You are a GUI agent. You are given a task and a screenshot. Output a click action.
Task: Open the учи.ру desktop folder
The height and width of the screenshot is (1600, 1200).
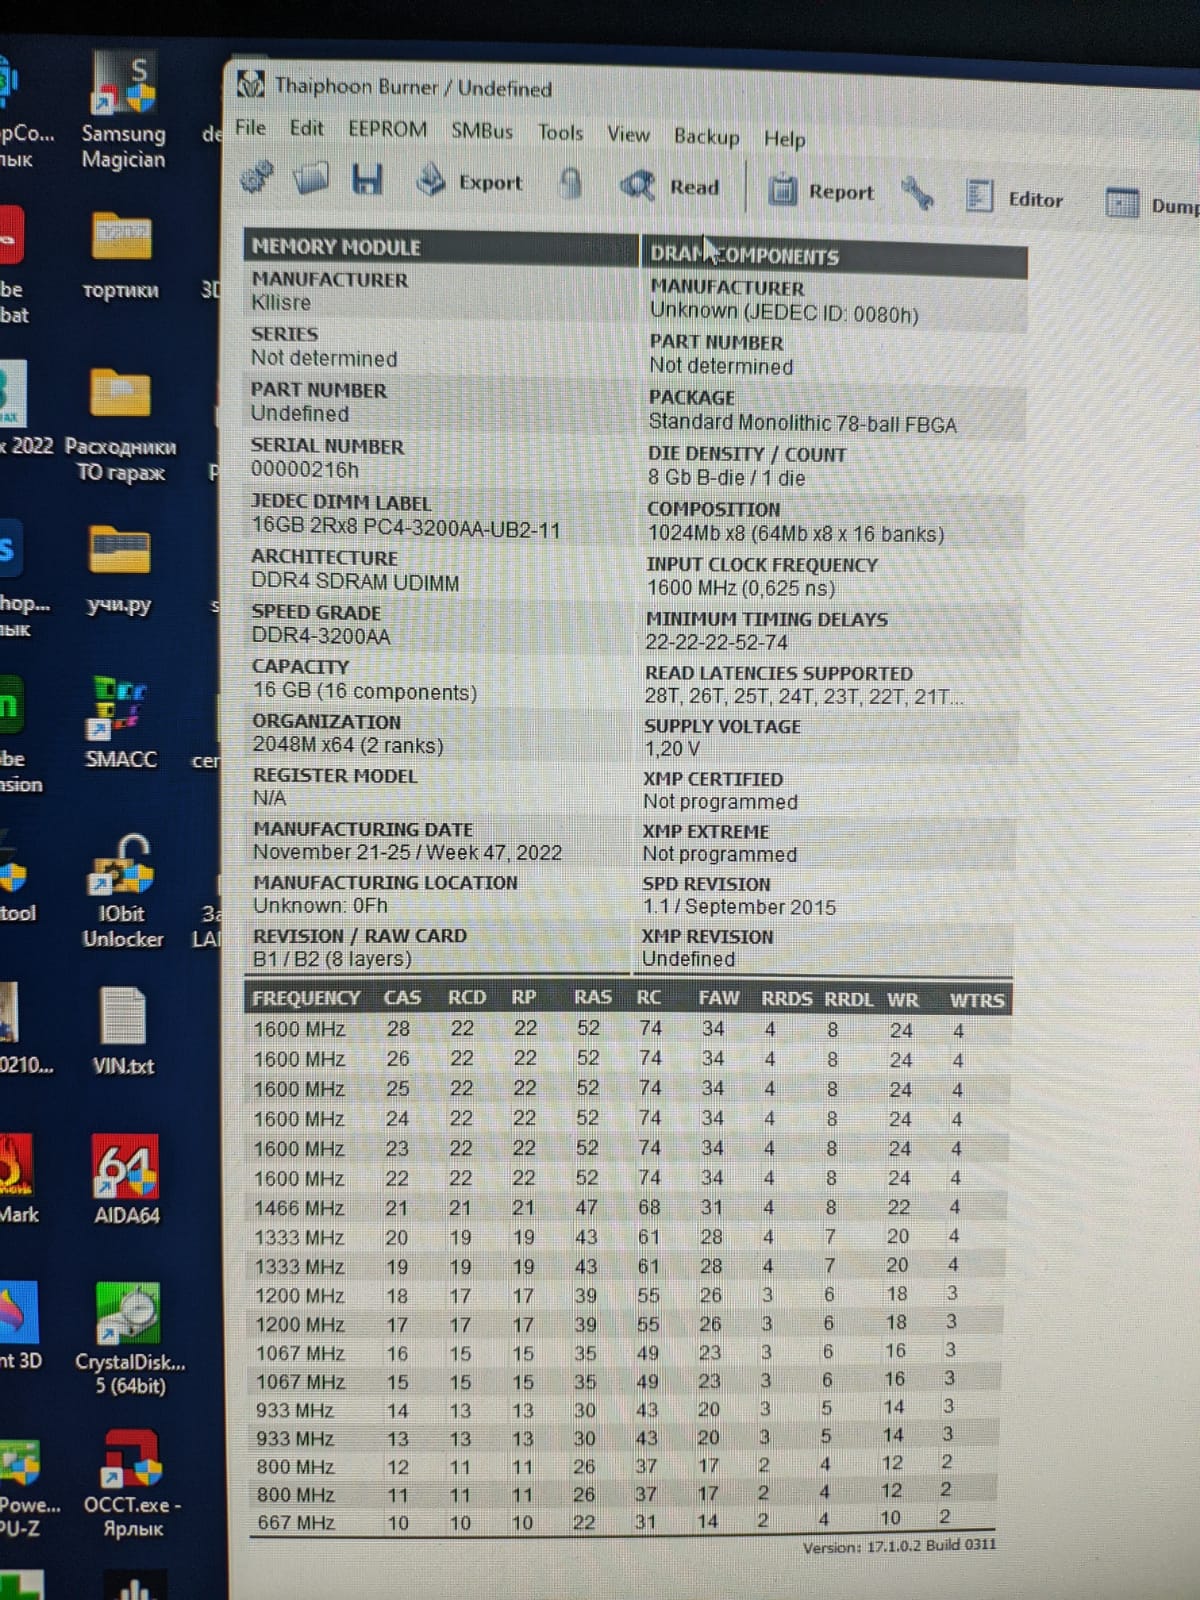pos(119,568)
